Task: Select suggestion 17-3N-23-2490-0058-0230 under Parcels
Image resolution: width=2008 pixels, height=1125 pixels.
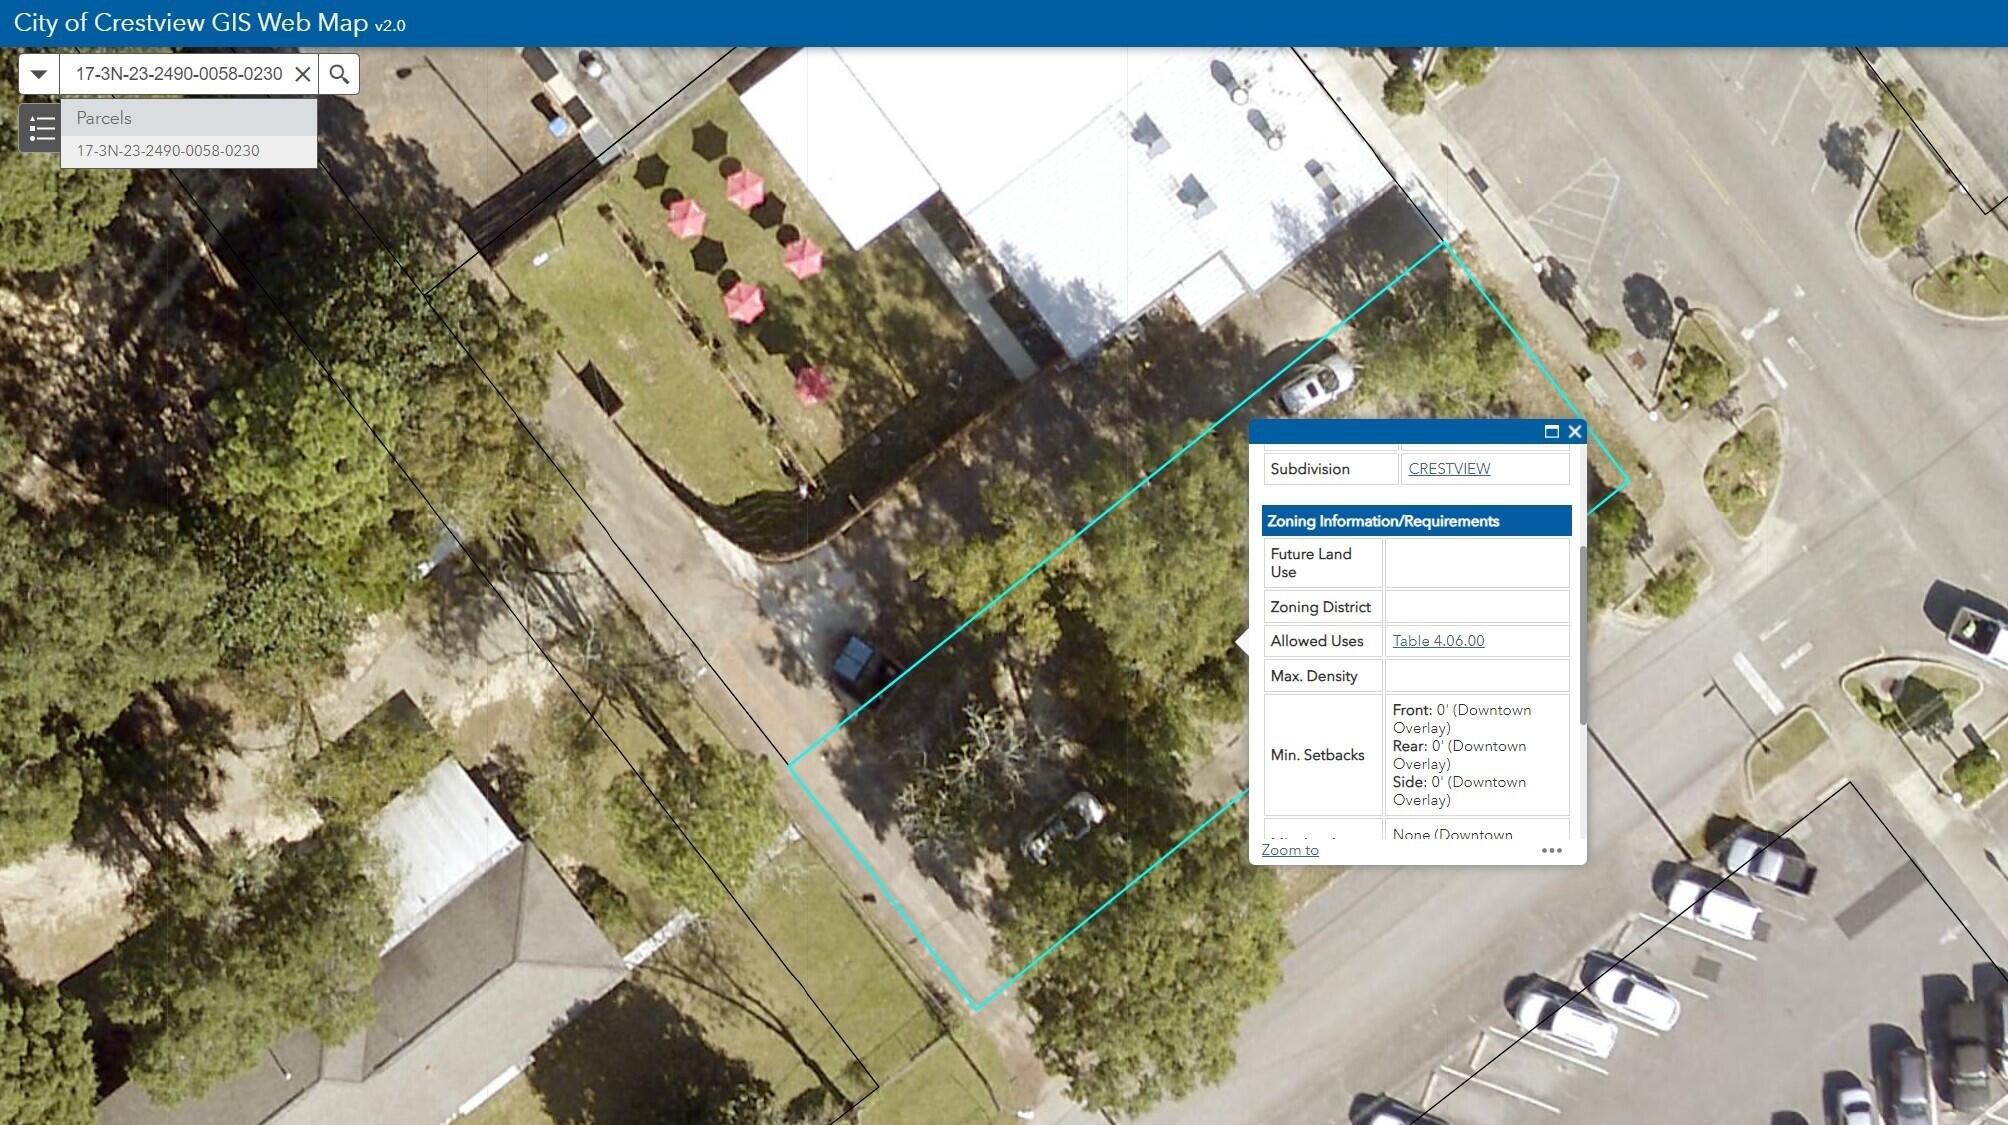Action: (168, 151)
